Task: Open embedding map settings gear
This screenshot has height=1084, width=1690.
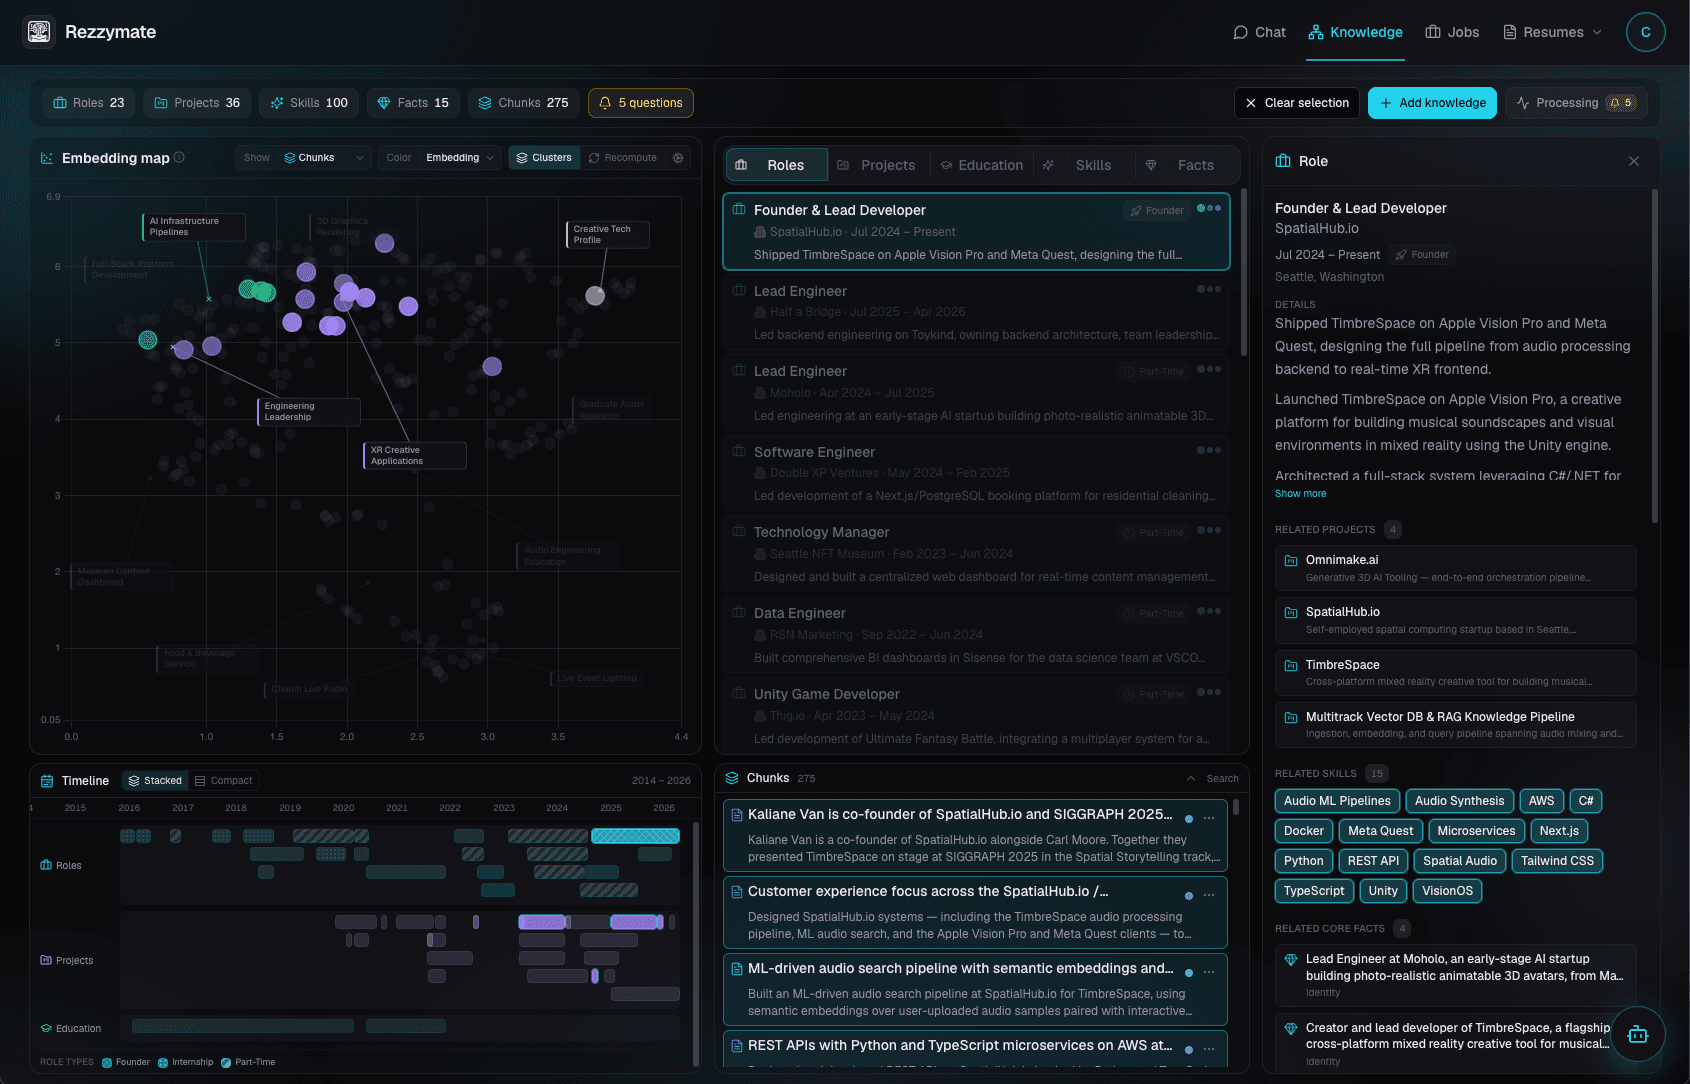Action: pos(678,158)
